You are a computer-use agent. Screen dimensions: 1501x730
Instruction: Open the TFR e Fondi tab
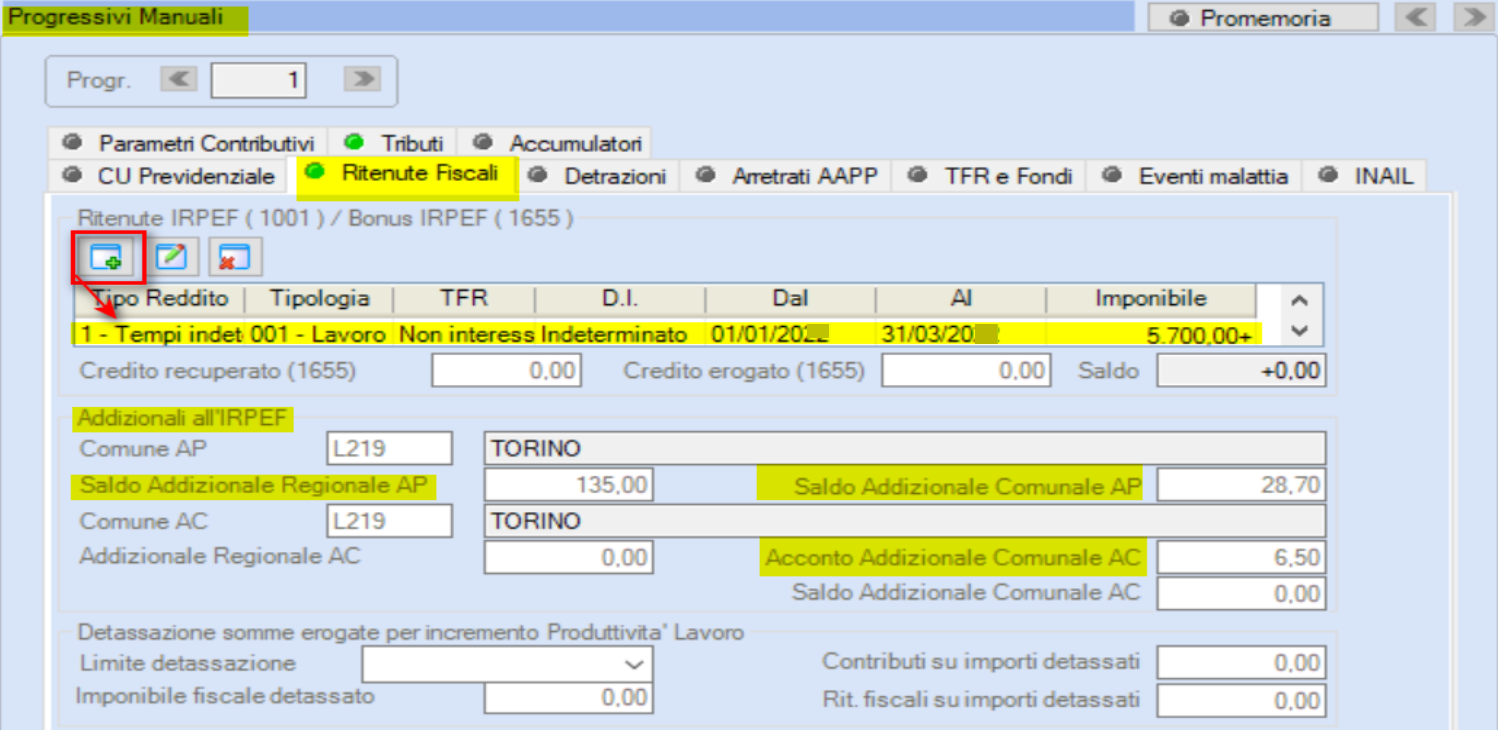(989, 176)
